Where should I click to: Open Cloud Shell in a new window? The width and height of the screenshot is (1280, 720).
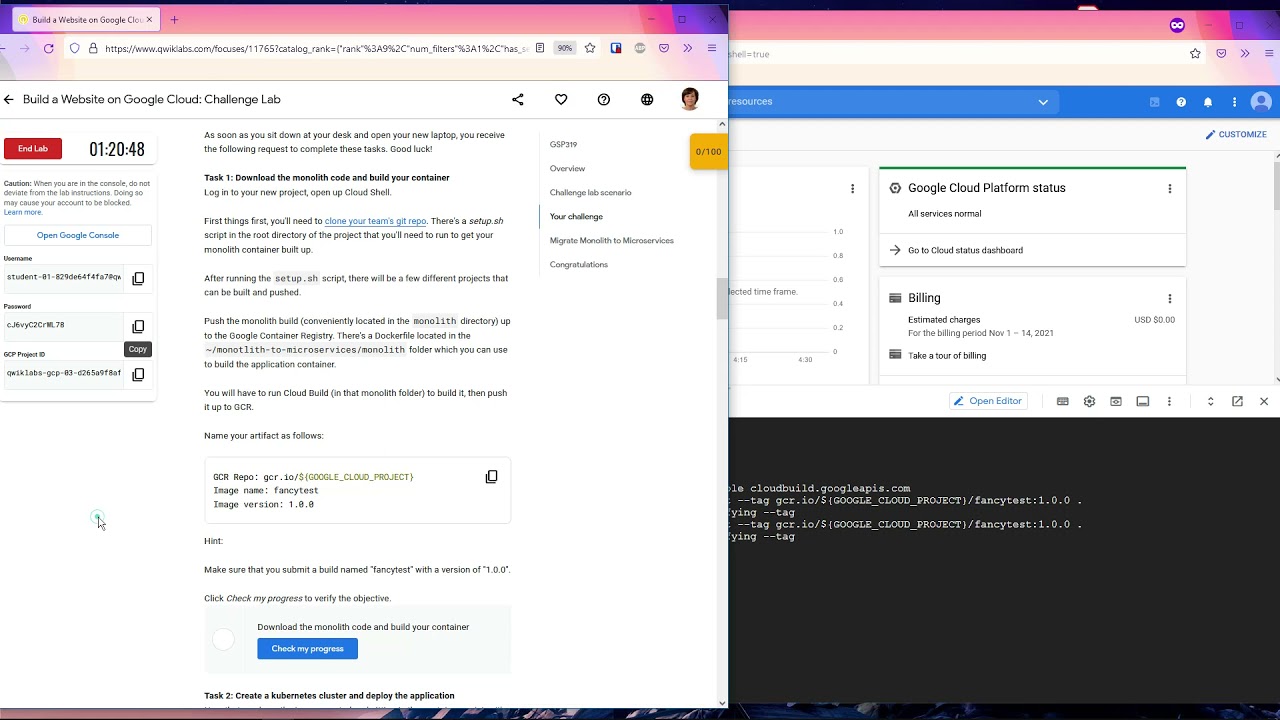pyautogui.click(x=1237, y=401)
